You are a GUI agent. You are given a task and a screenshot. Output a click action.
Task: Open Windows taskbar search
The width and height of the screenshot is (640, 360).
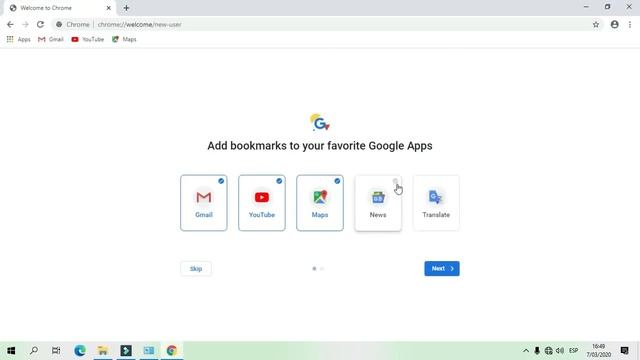(x=34, y=351)
